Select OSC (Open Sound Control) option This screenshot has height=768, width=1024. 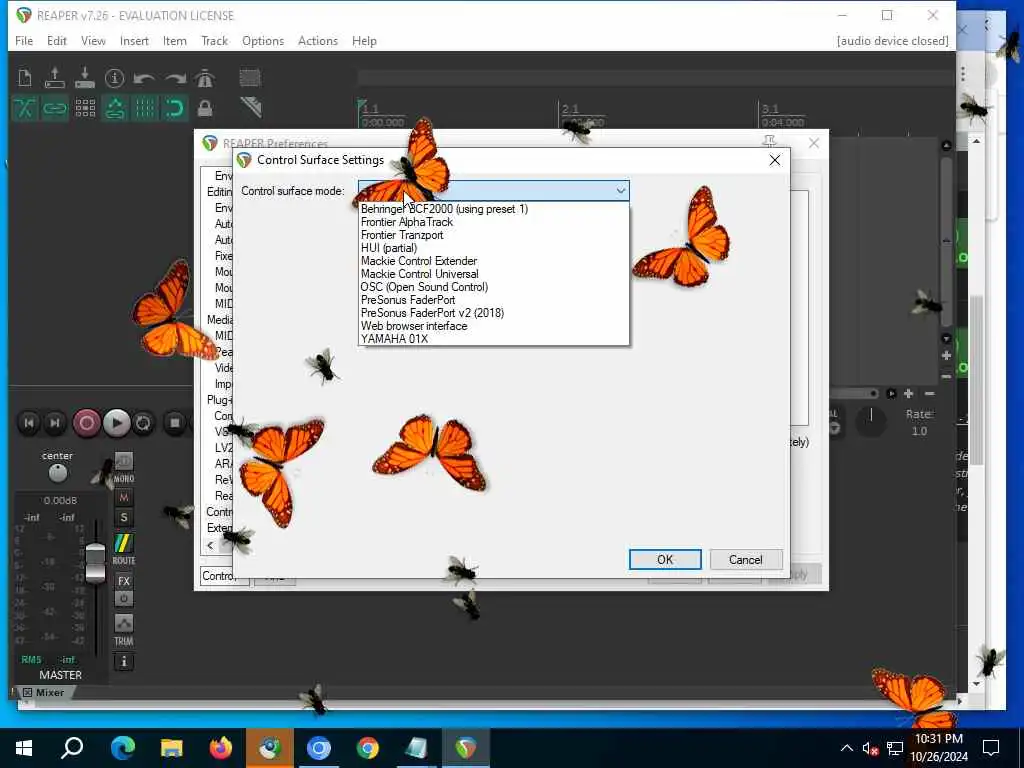point(494,287)
